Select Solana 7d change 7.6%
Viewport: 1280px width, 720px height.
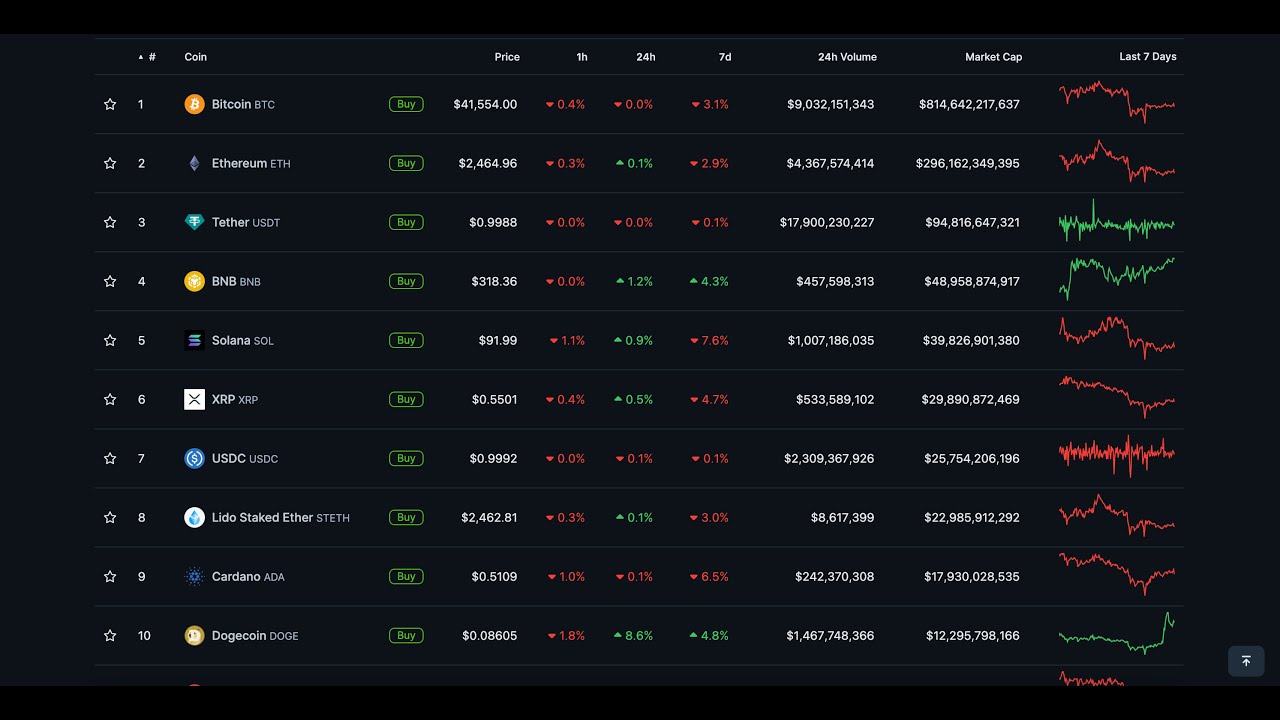tap(709, 340)
